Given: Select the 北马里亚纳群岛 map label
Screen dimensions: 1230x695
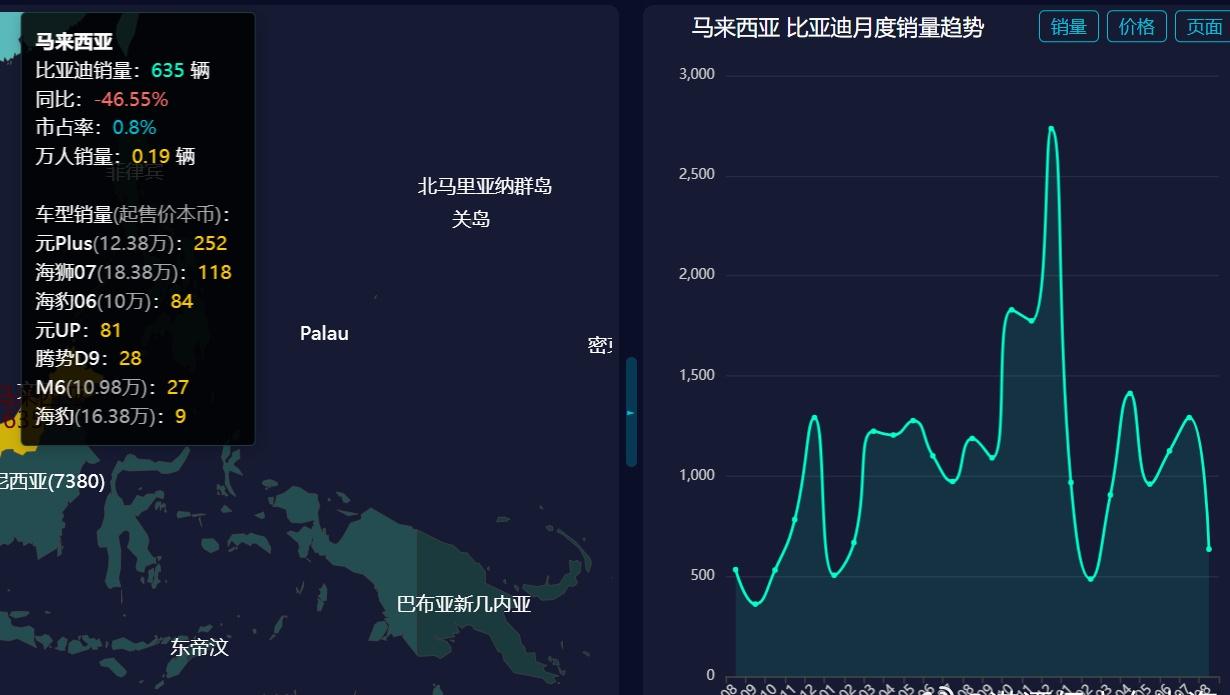Looking at the screenshot, I should point(485,186).
